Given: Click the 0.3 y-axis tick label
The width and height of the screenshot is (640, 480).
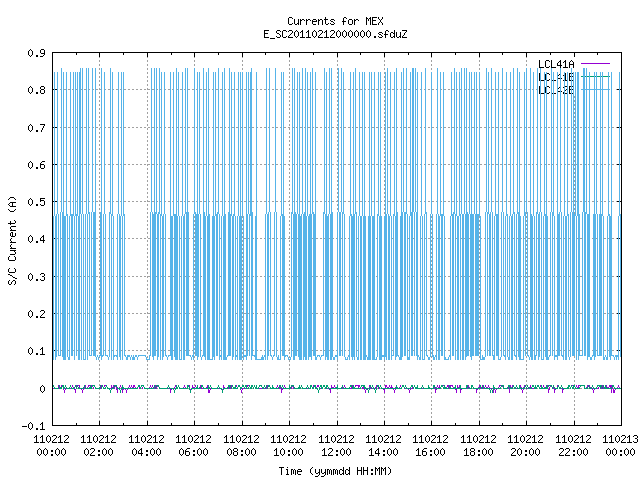Looking at the screenshot, I should click(x=36, y=277).
